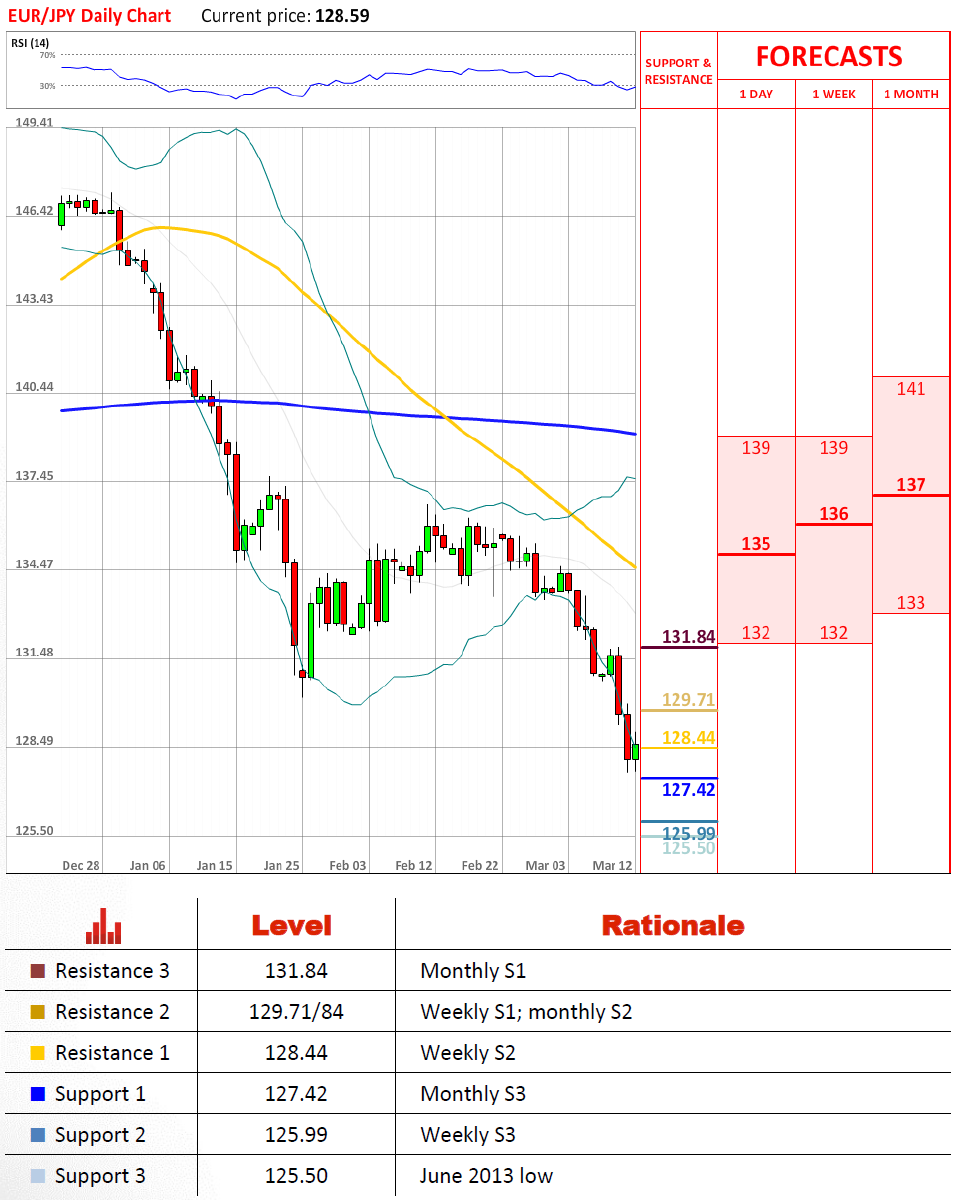This screenshot has height=1200, width=958.
Task: Select the 'EUR/JPY Daily Chart' title
Action: [x=89, y=15]
